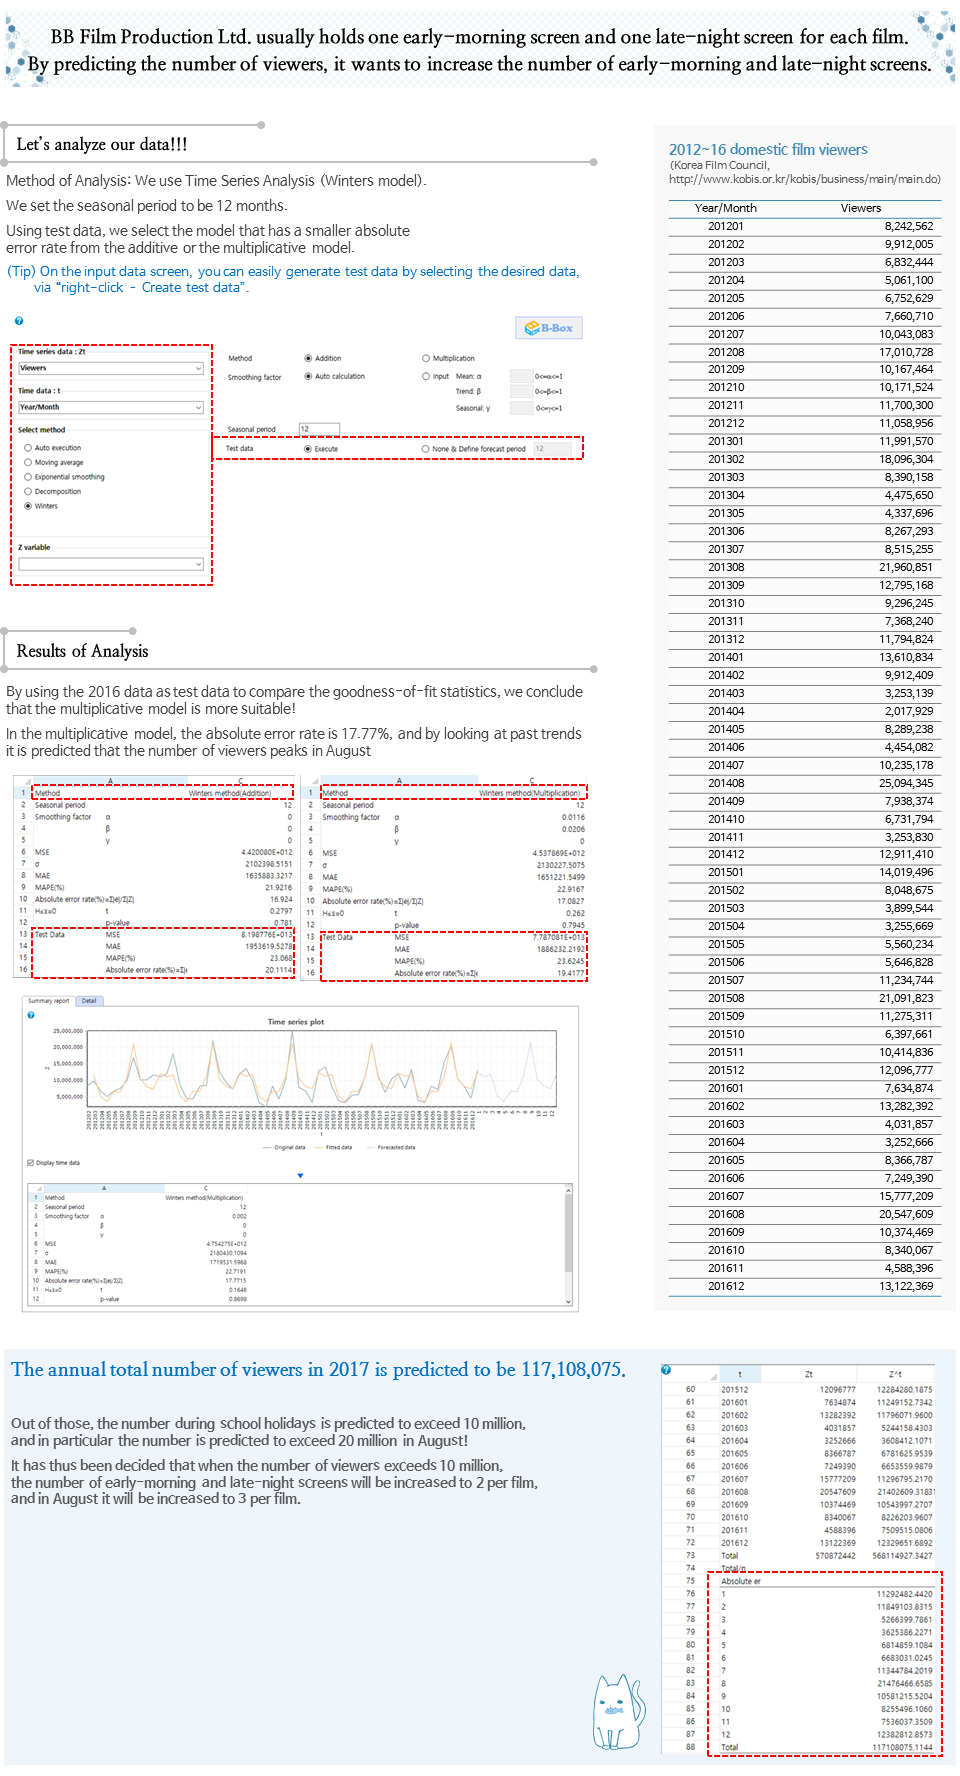Image resolution: width=960 pixels, height=1776 pixels.
Task: Click the help icon beside the forecast table header
Action: pos(666,1370)
